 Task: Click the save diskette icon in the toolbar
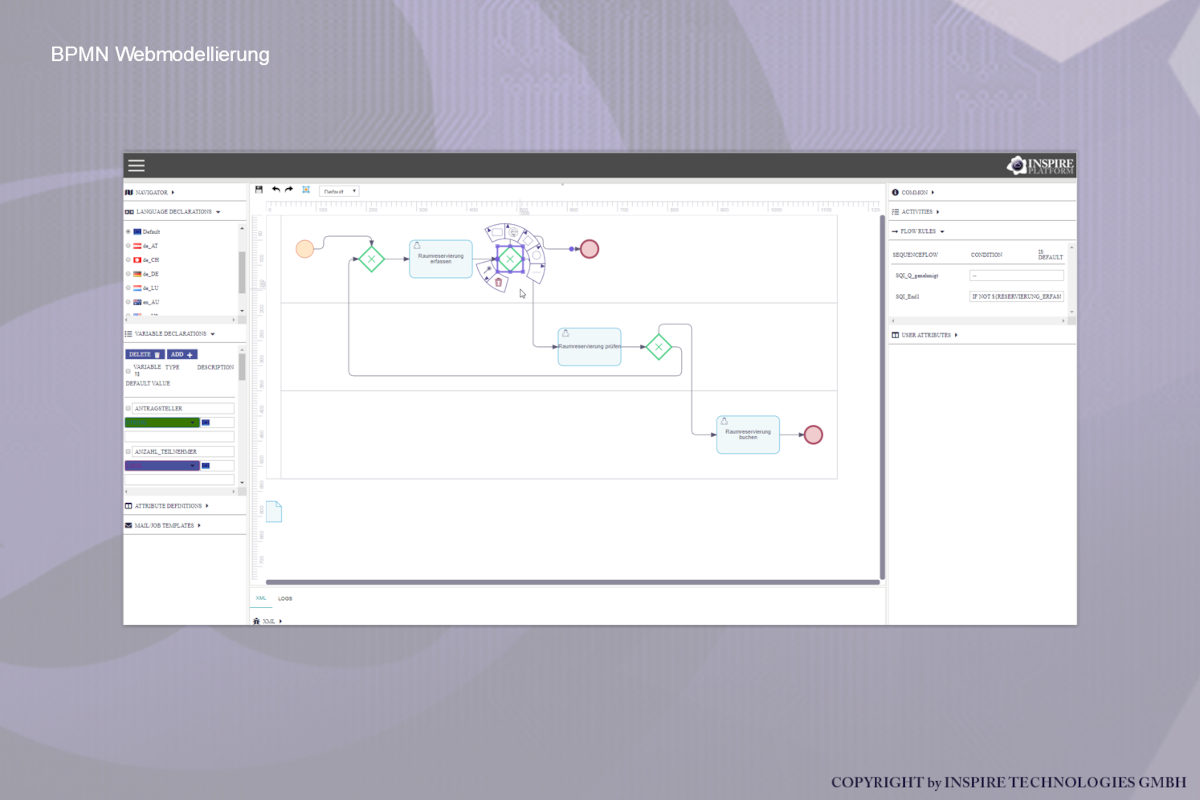pos(259,189)
